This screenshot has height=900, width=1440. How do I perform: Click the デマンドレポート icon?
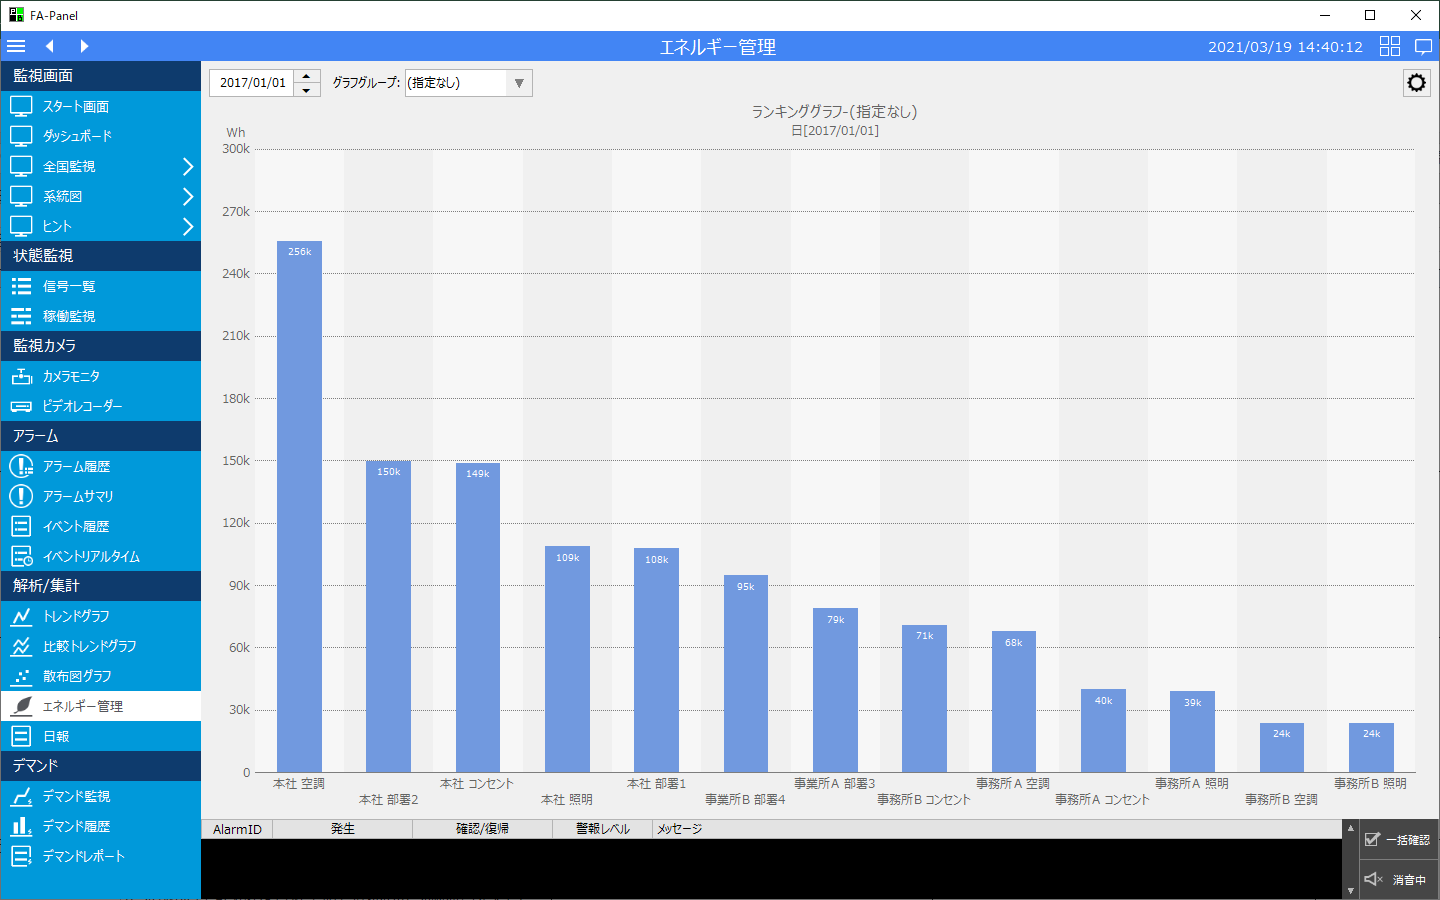point(21,856)
